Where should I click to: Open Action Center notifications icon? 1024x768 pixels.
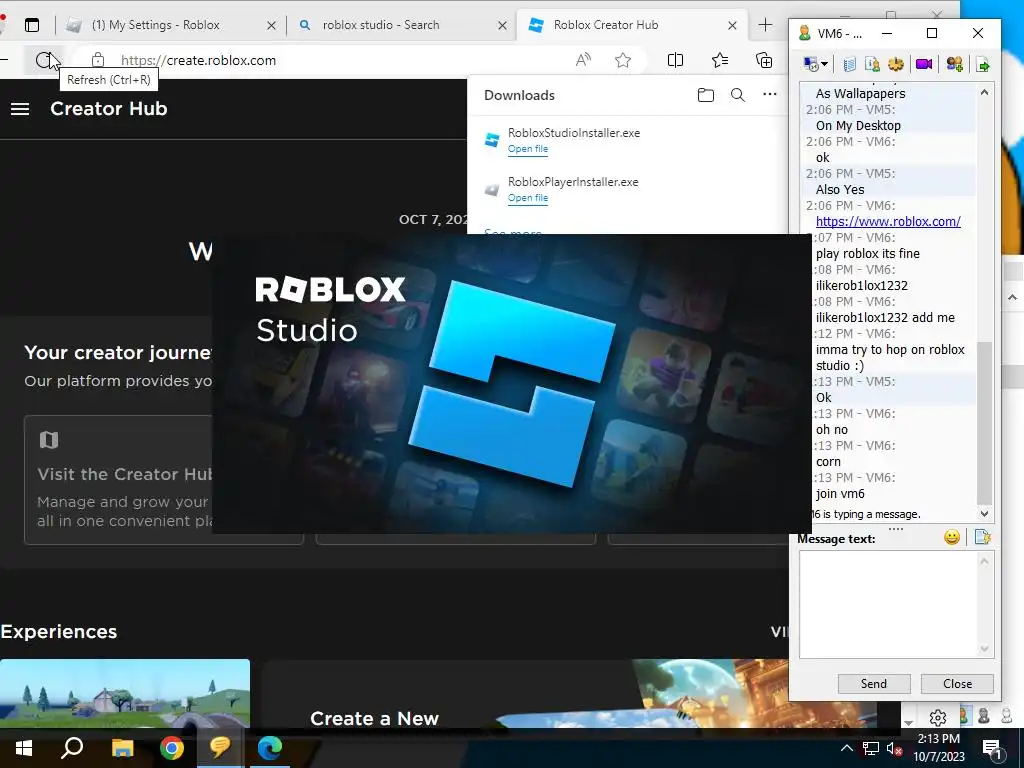[x=992, y=749]
